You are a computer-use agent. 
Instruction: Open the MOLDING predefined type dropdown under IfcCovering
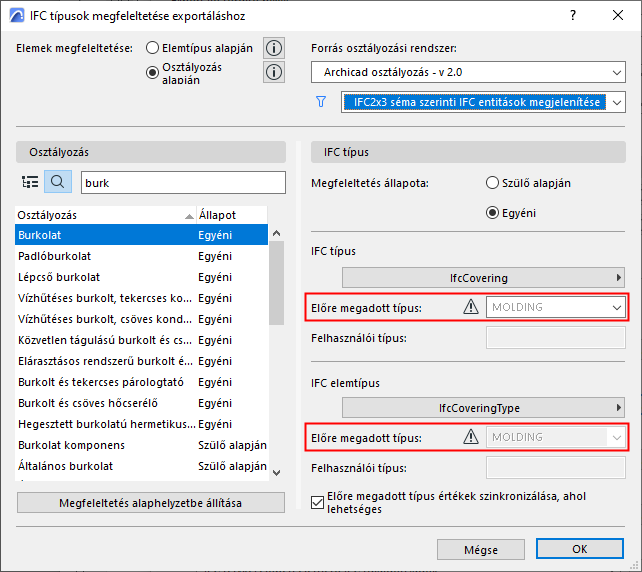556,307
